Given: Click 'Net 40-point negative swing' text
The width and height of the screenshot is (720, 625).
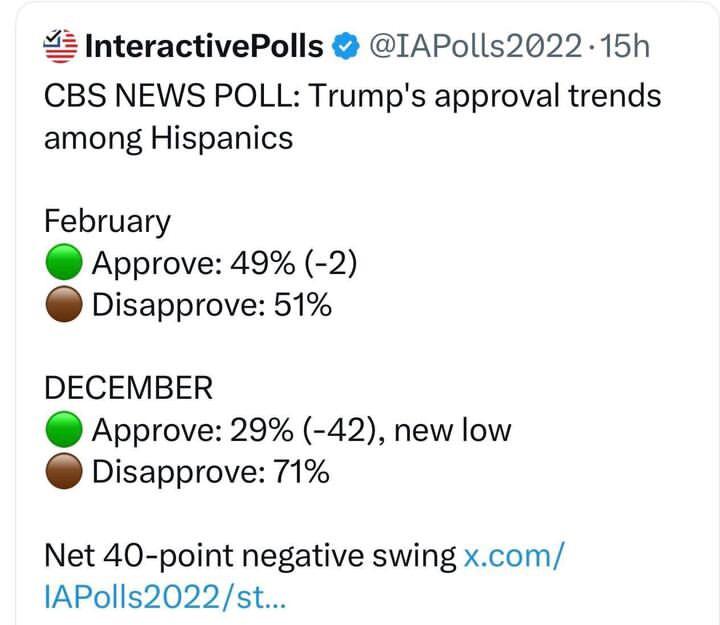Looking at the screenshot, I should [249, 555].
